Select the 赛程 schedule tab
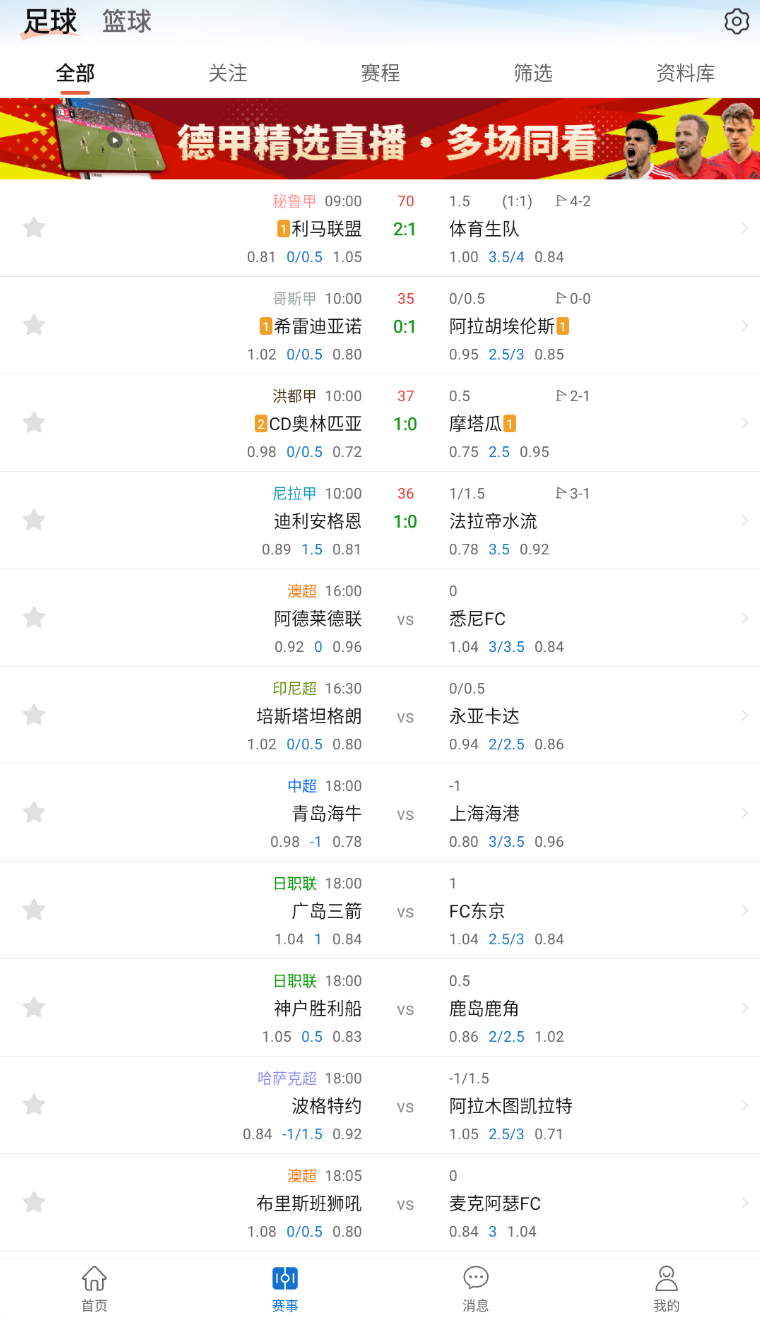 coord(380,73)
